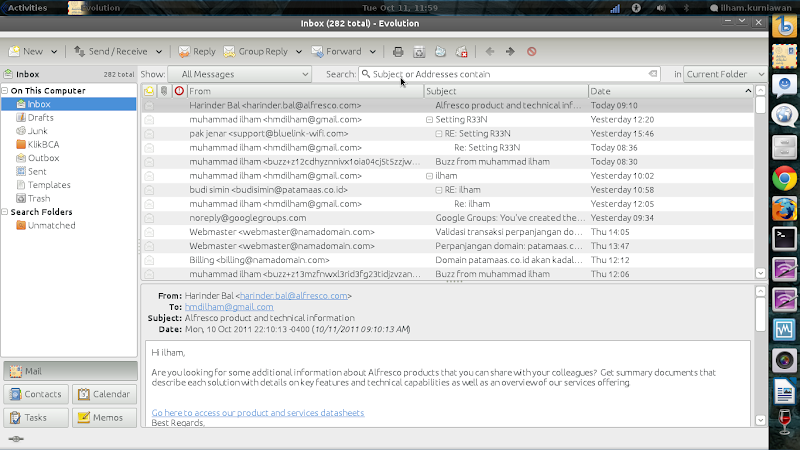Click the Forward button
800x450 pixels.
[336, 52]
